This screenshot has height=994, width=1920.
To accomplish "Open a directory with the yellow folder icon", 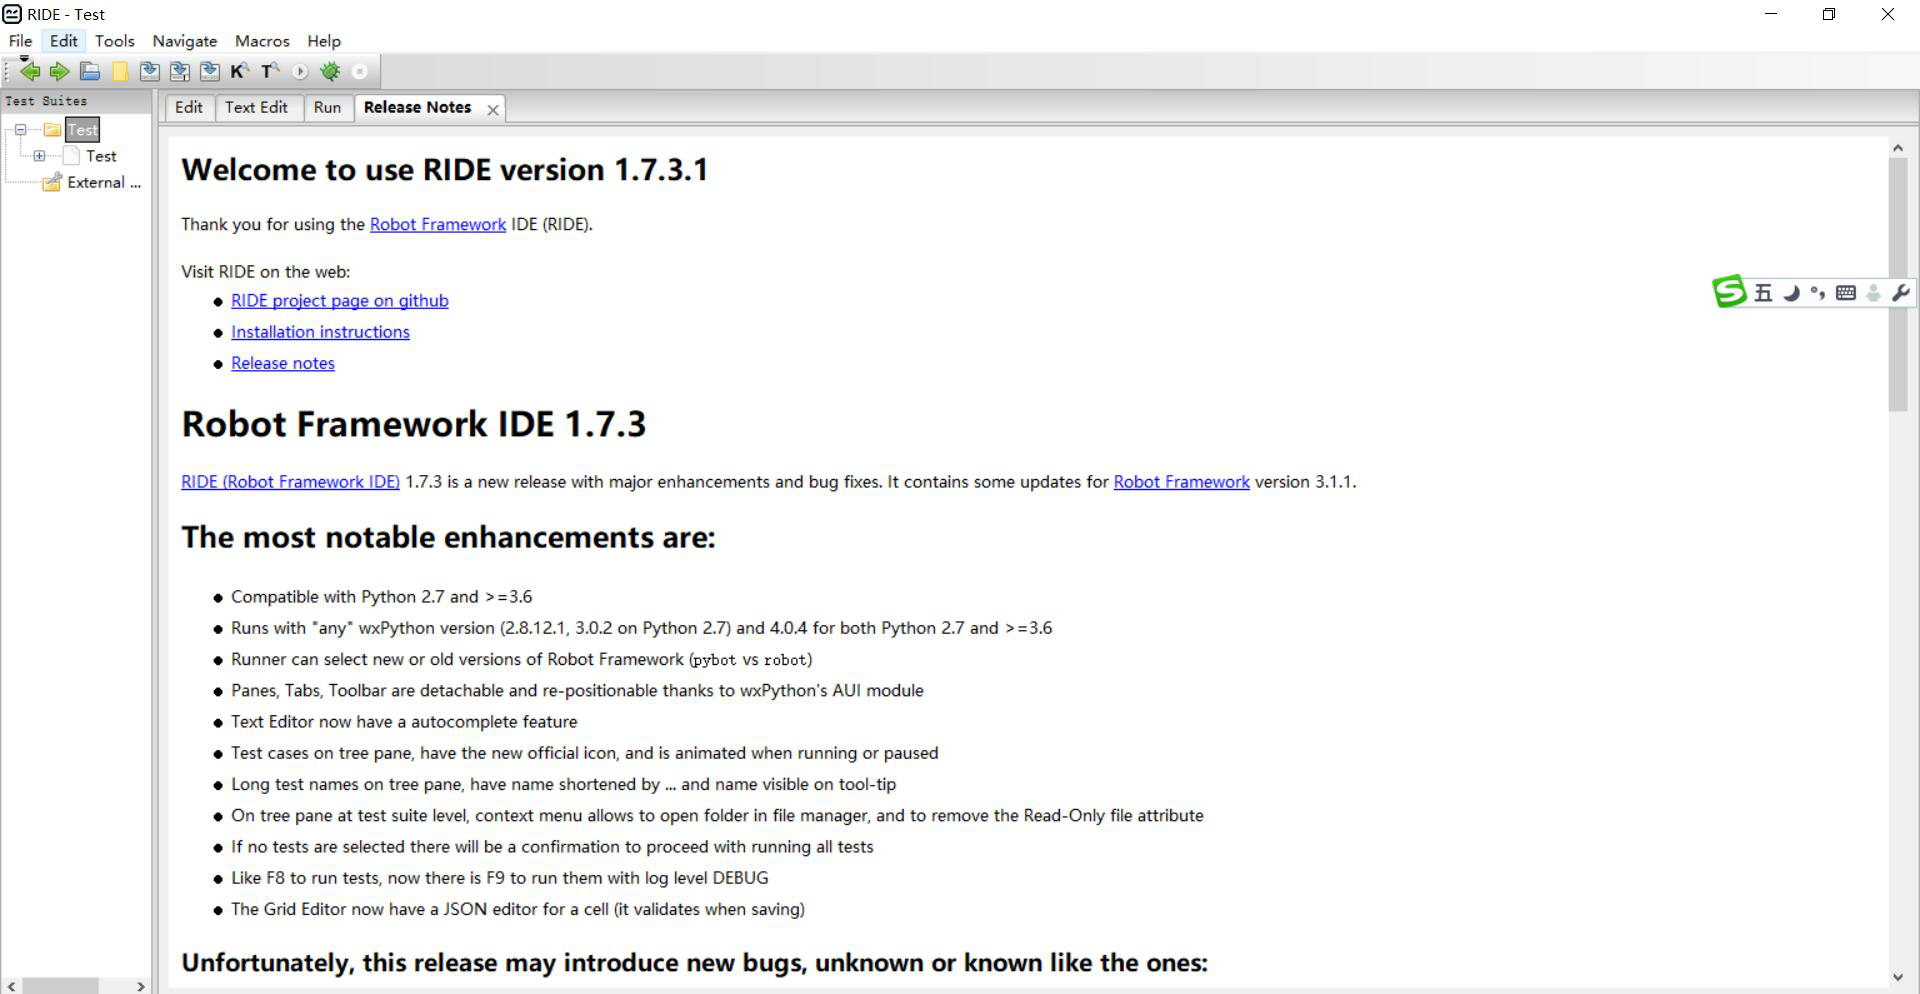I will coord(120,71).
